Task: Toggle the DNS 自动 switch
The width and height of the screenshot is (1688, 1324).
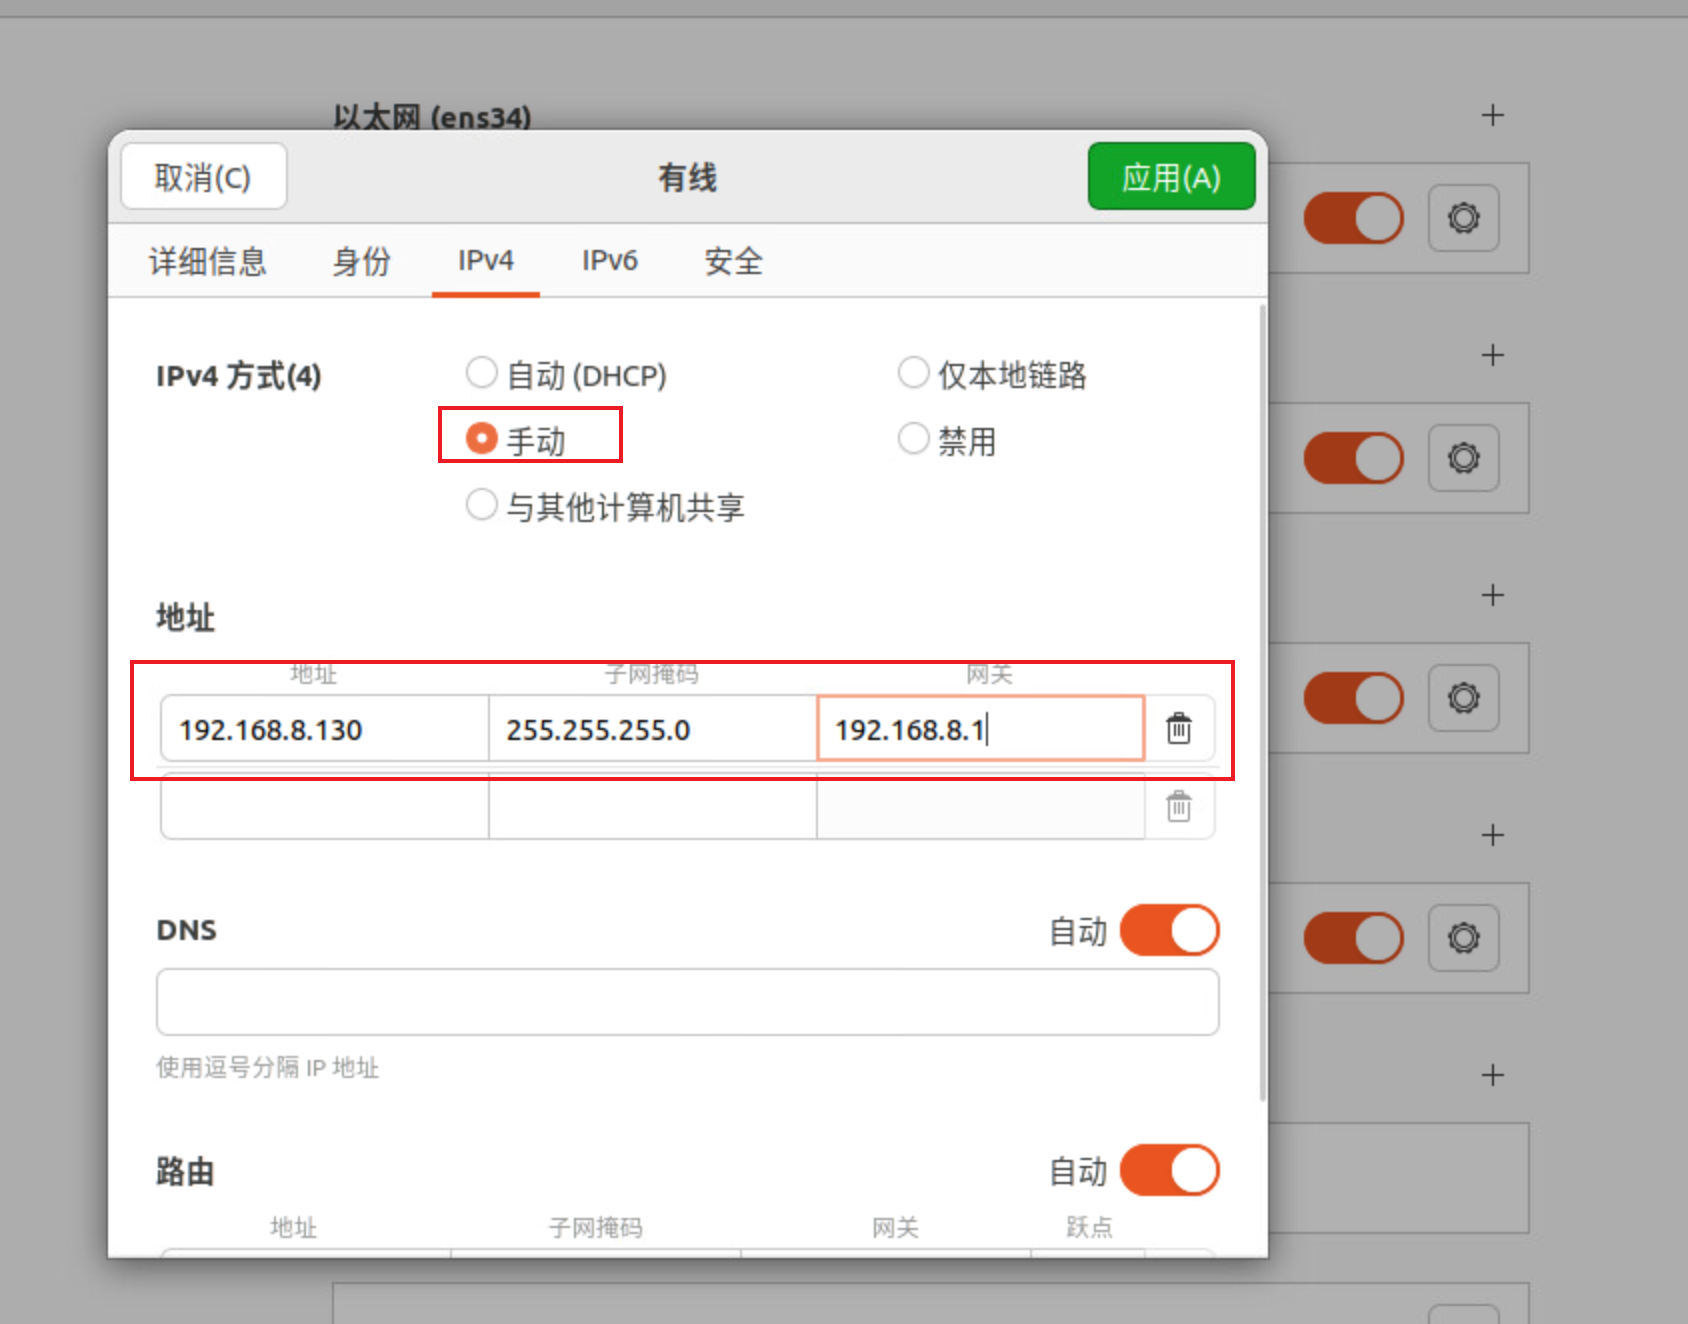Action: [x=1169, y=930]
